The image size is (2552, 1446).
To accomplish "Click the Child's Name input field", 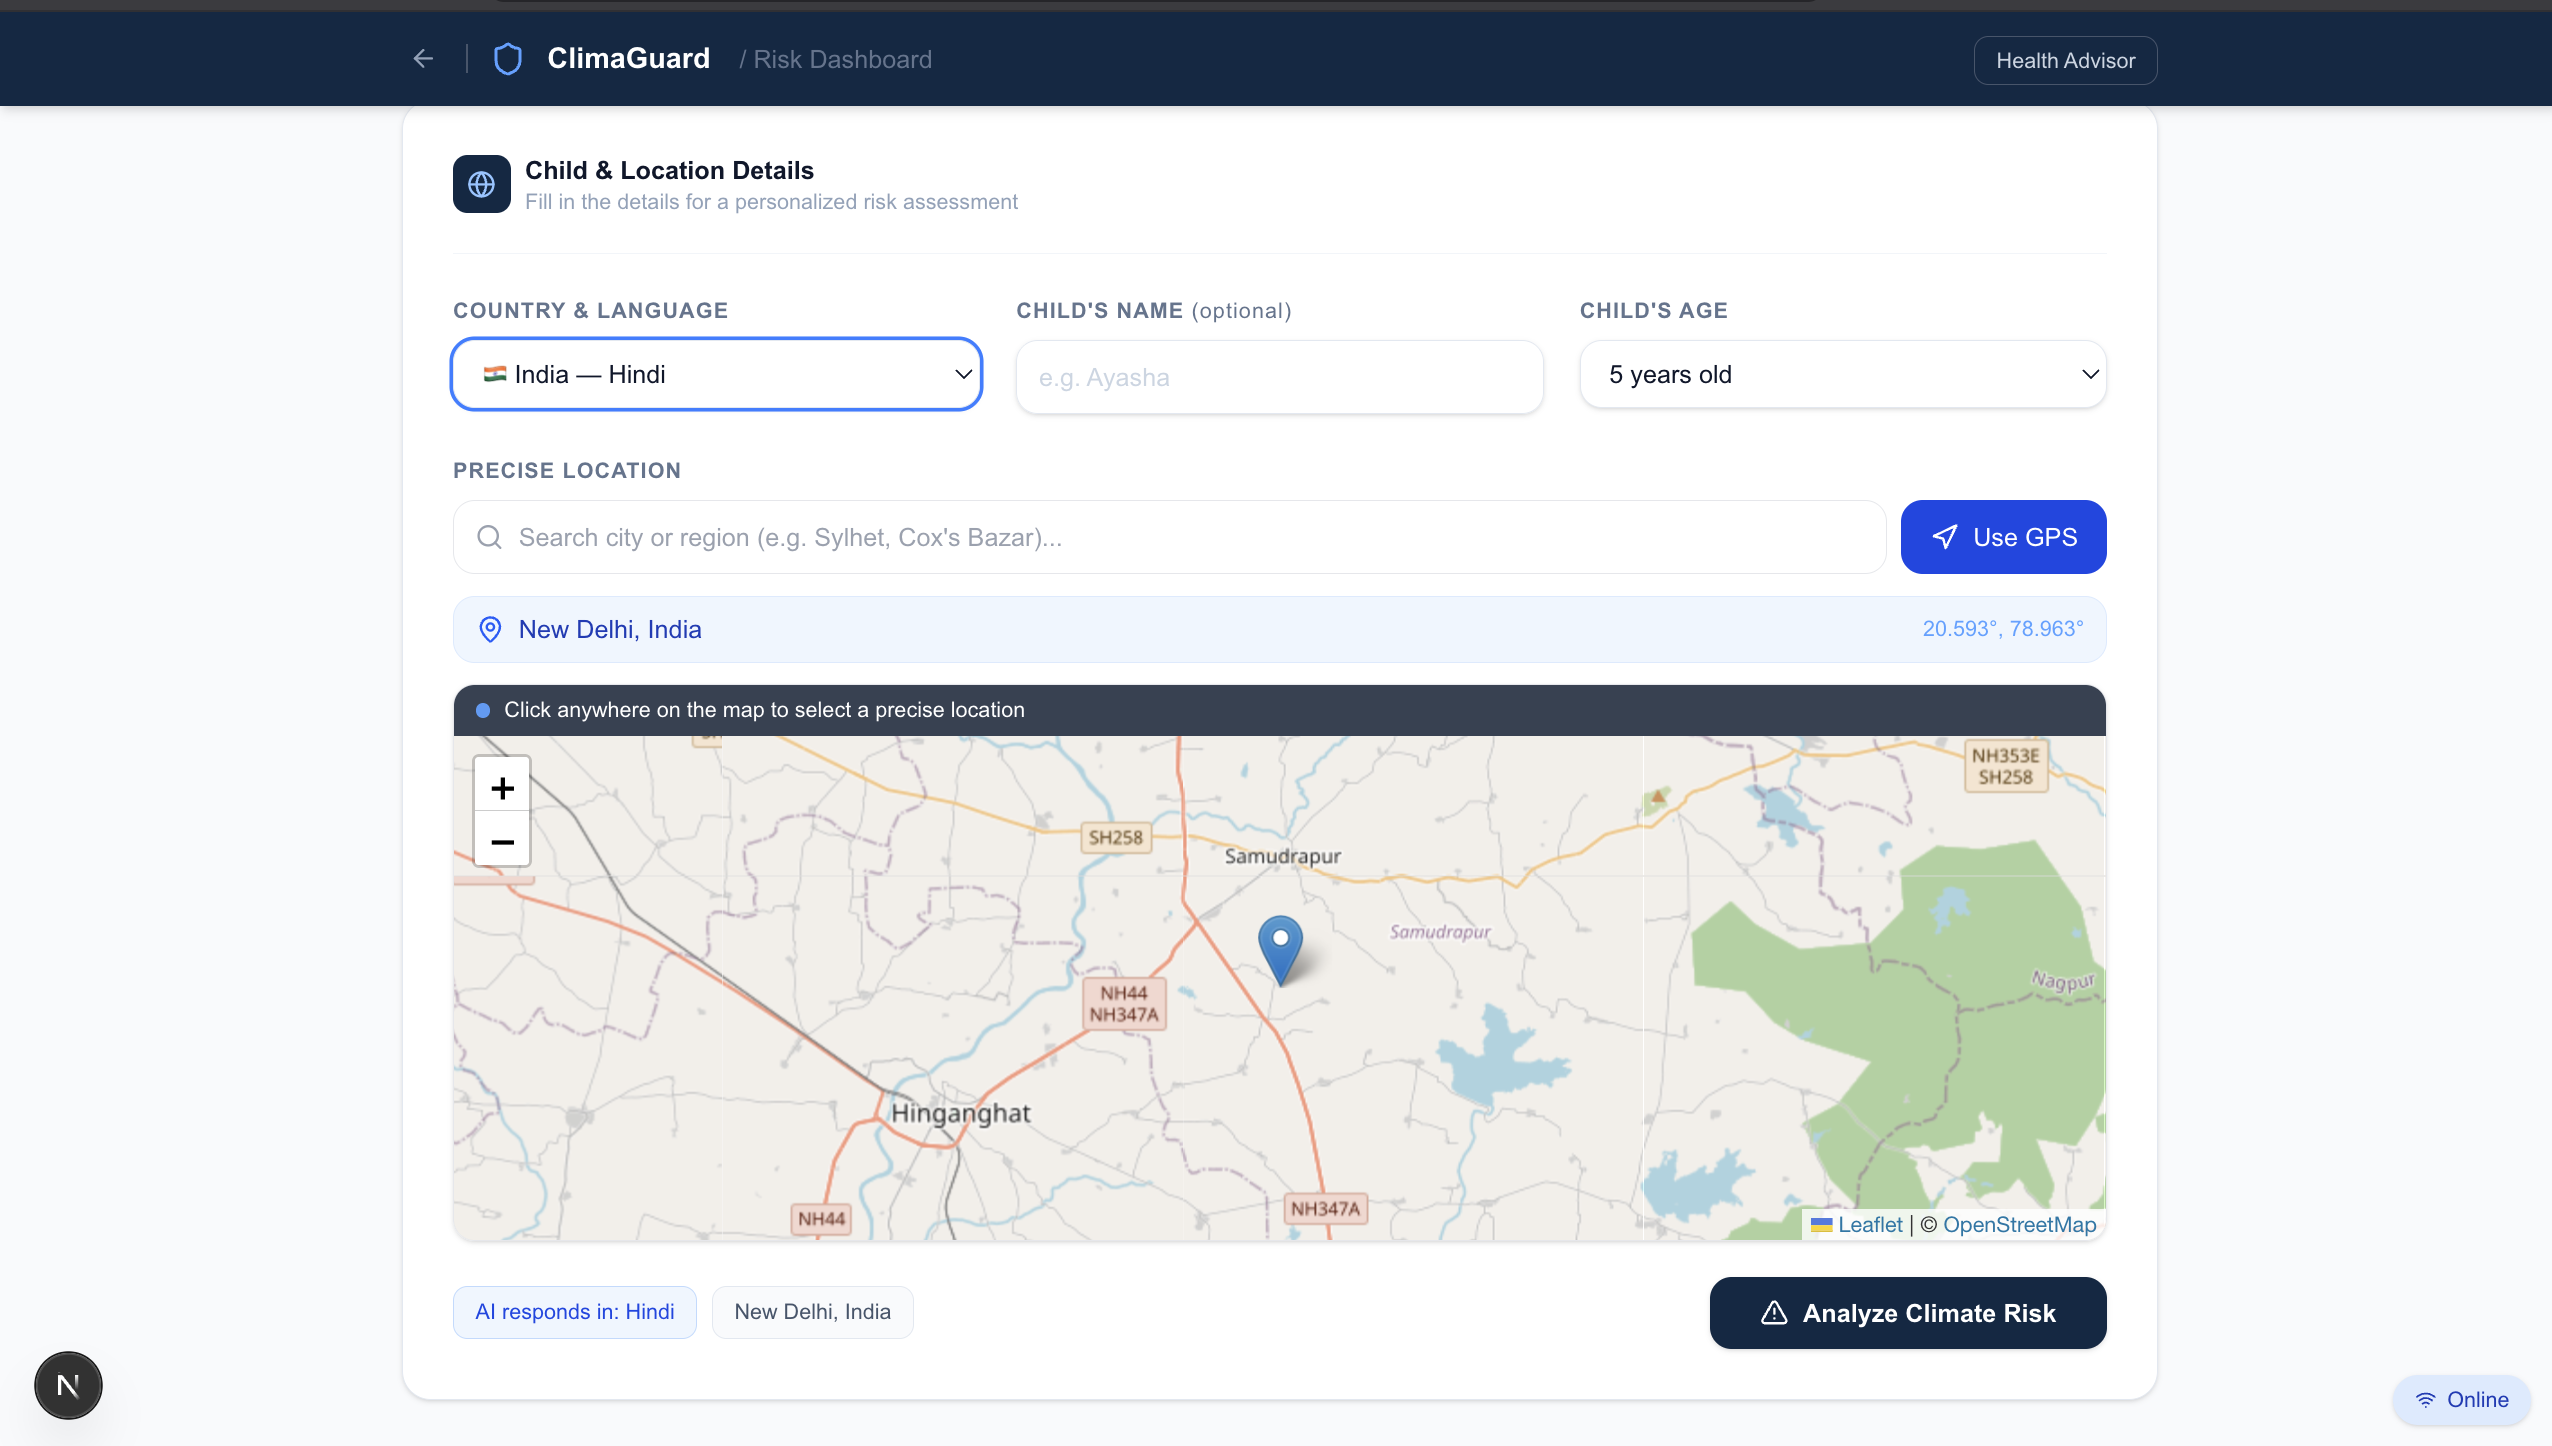I will tap(1279, 377).
